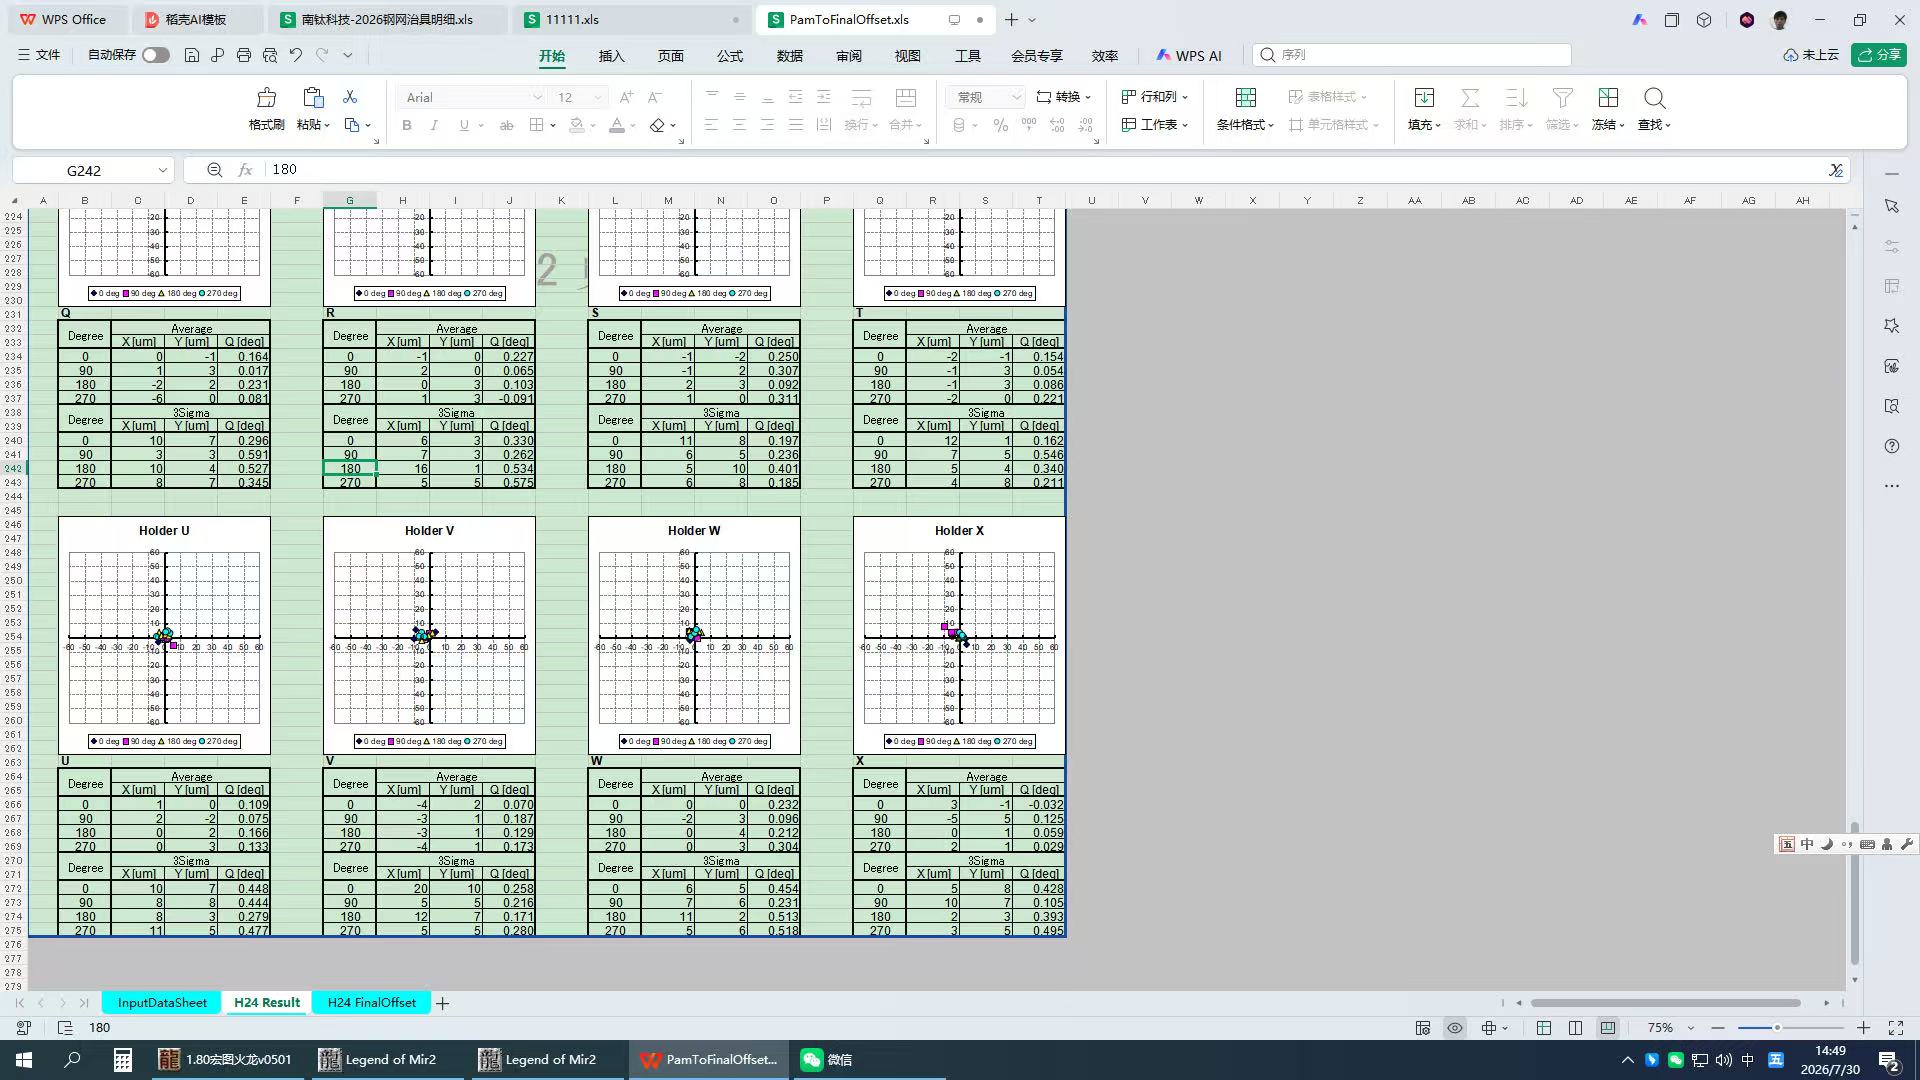This screenshot has height=1080, width=1920.
Task: Click the Print icon in quick toolbar
Action: point(244,55)
